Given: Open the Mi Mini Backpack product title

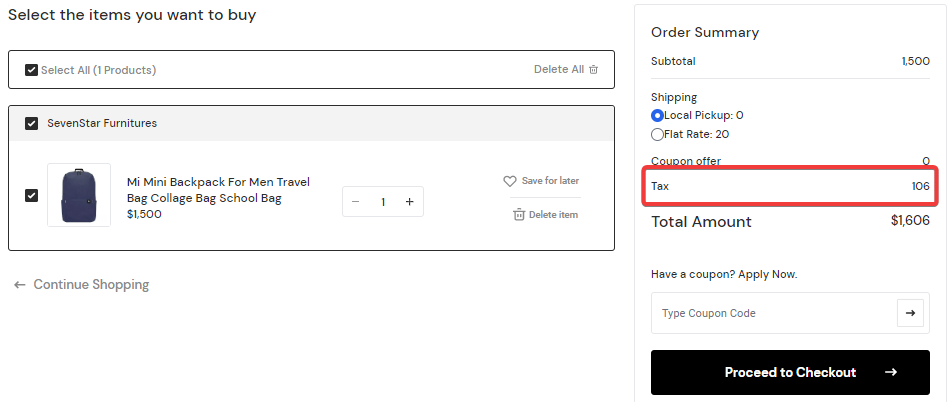Looking at the screenshot, I should click(218, 190).
